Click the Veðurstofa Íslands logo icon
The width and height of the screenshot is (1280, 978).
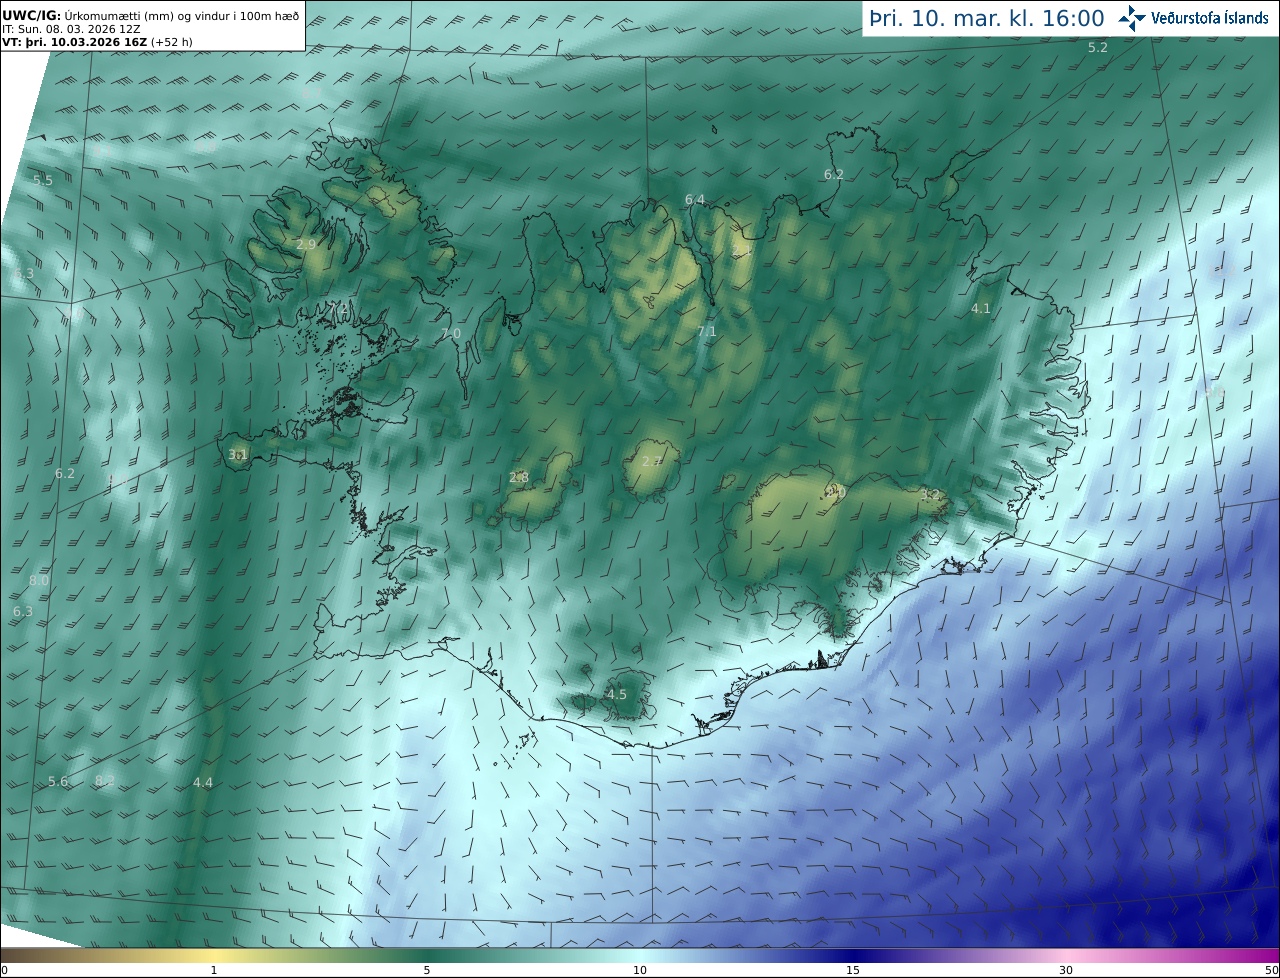[1132, 18]
